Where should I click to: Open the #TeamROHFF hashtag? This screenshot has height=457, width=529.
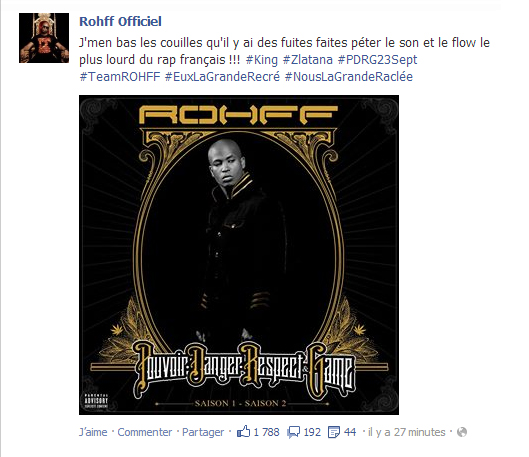click(x=120, y=77)
